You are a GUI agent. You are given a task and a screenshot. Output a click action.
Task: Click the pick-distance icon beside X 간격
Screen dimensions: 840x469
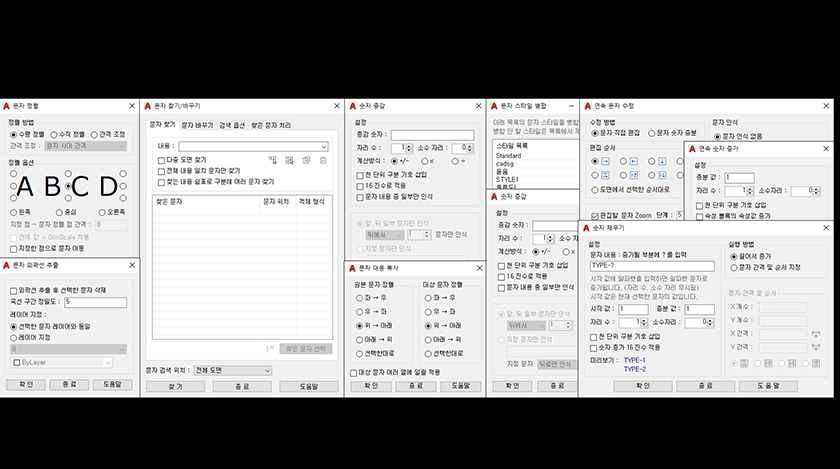point(815,334)
